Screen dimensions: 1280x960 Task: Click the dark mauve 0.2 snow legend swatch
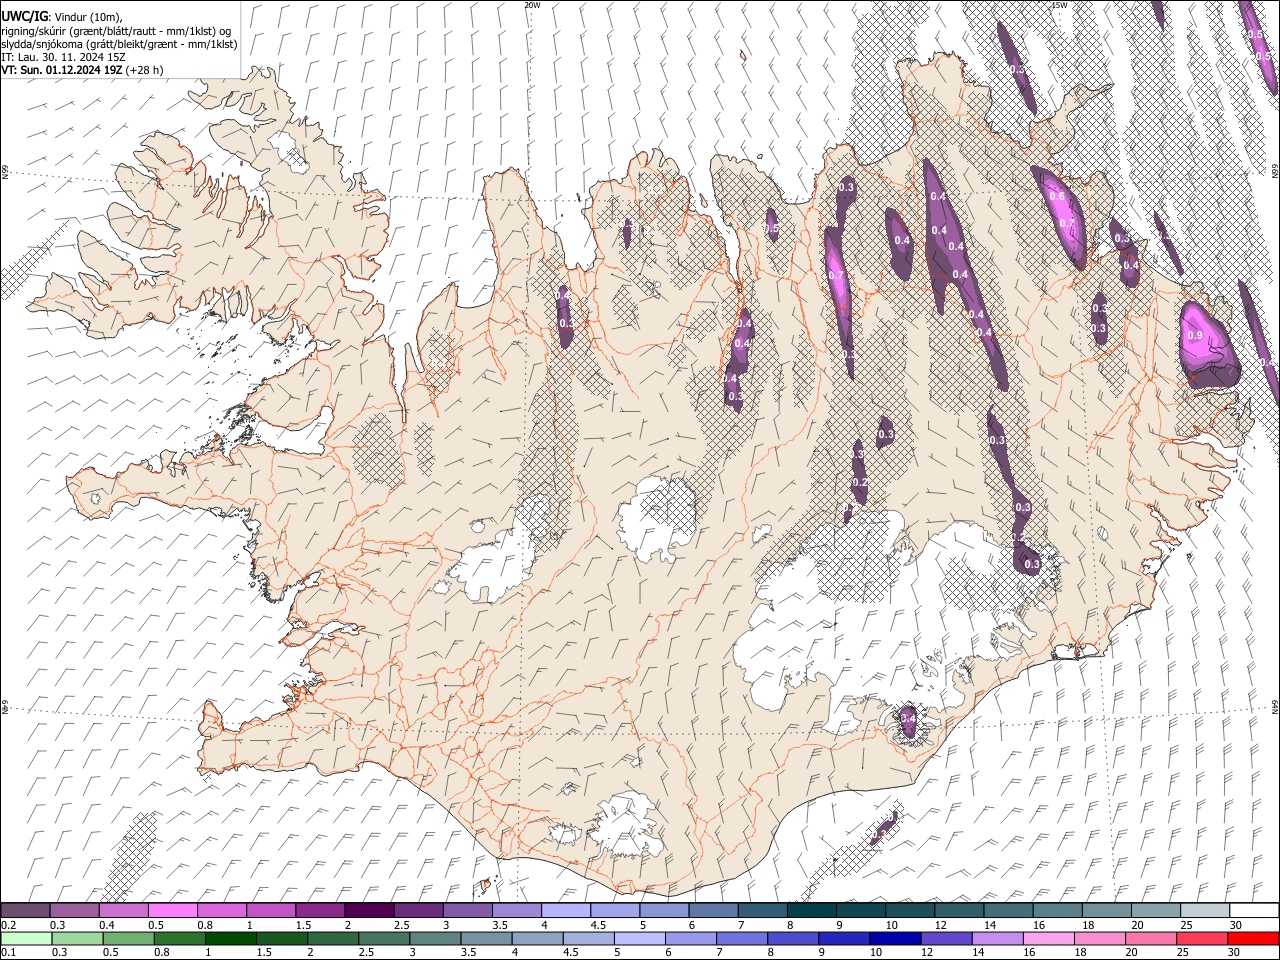[x=25, y=911]
